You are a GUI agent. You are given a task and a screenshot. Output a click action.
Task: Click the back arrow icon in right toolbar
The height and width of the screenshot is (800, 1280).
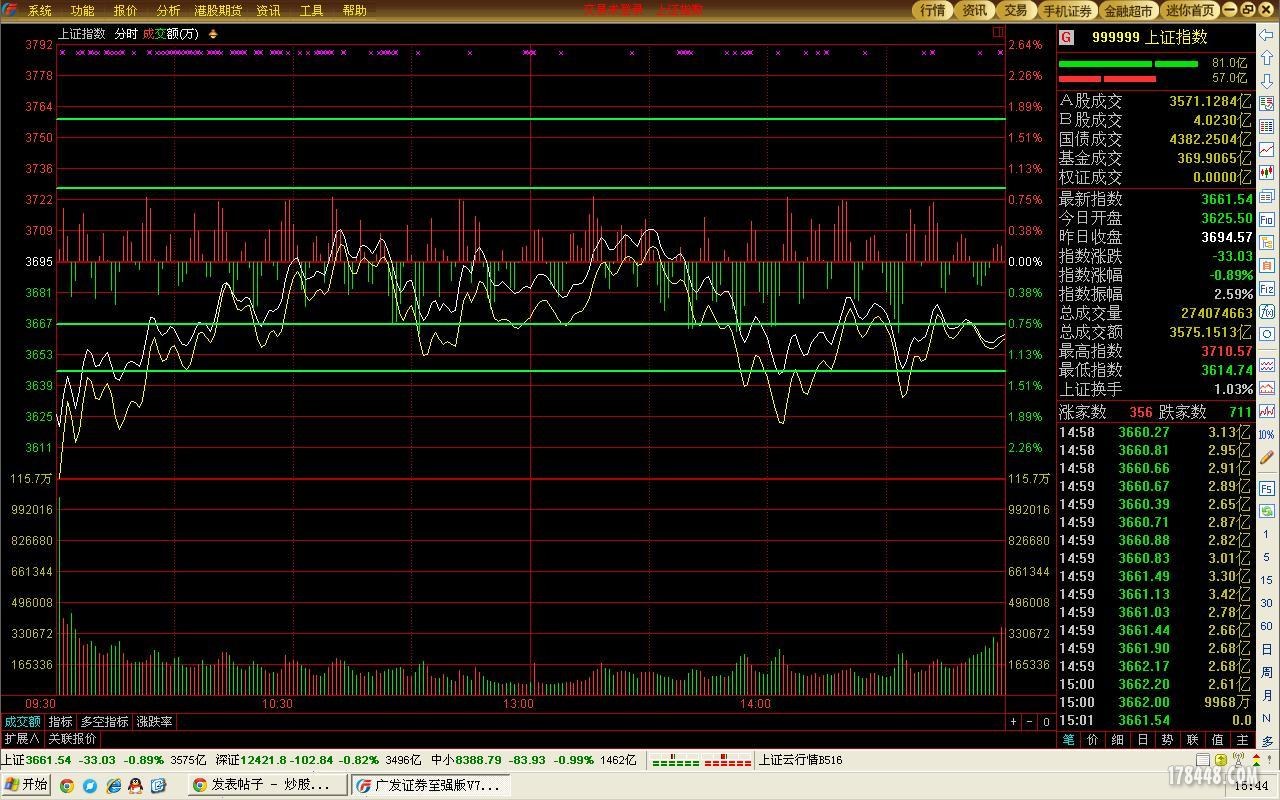point(1266,35)
